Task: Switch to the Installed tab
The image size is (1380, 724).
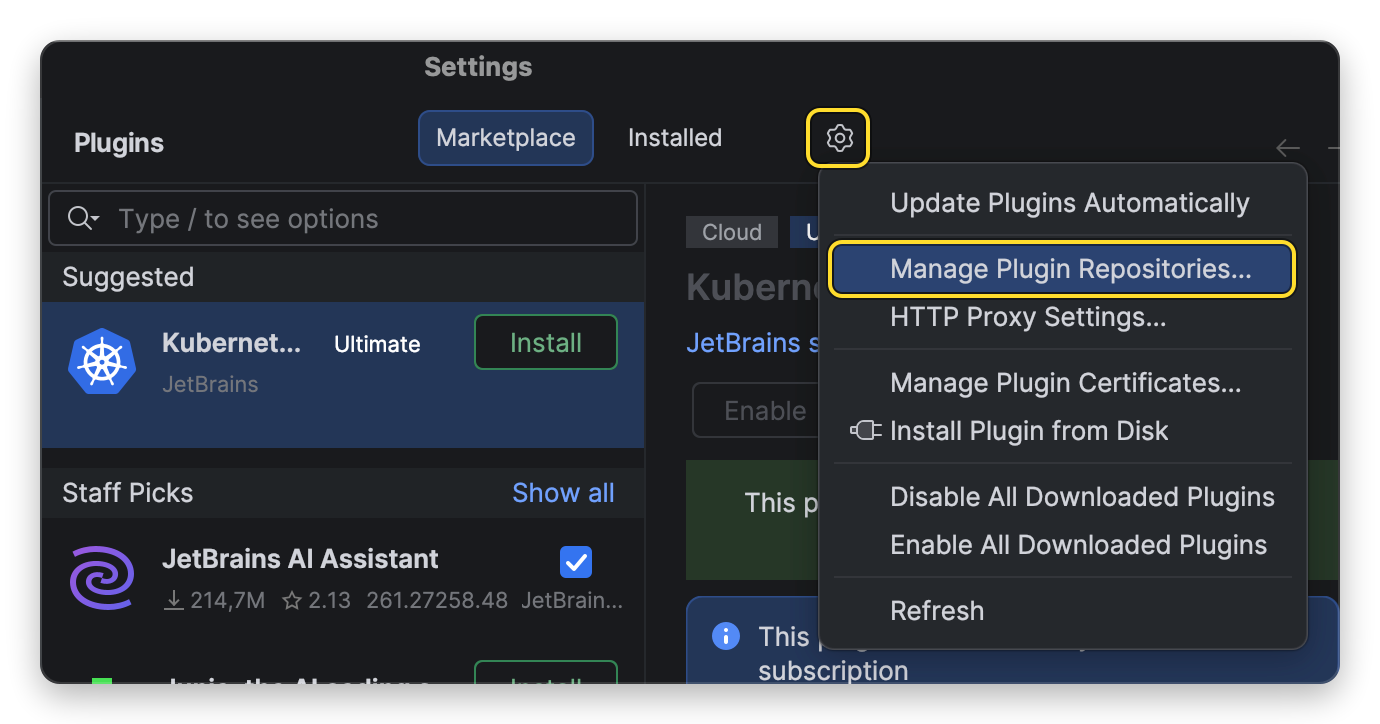Action: coord(675,138)
